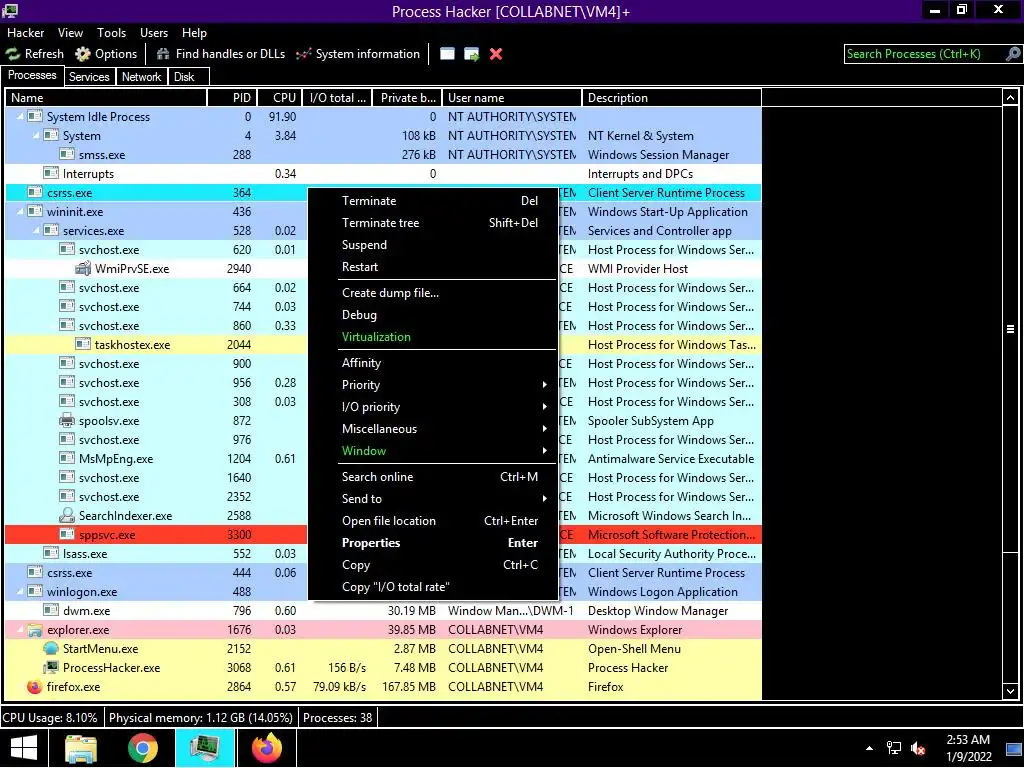Screen dimensions: 1024x768
Task: Expand the Send to submenu
Action: point(433,498)
